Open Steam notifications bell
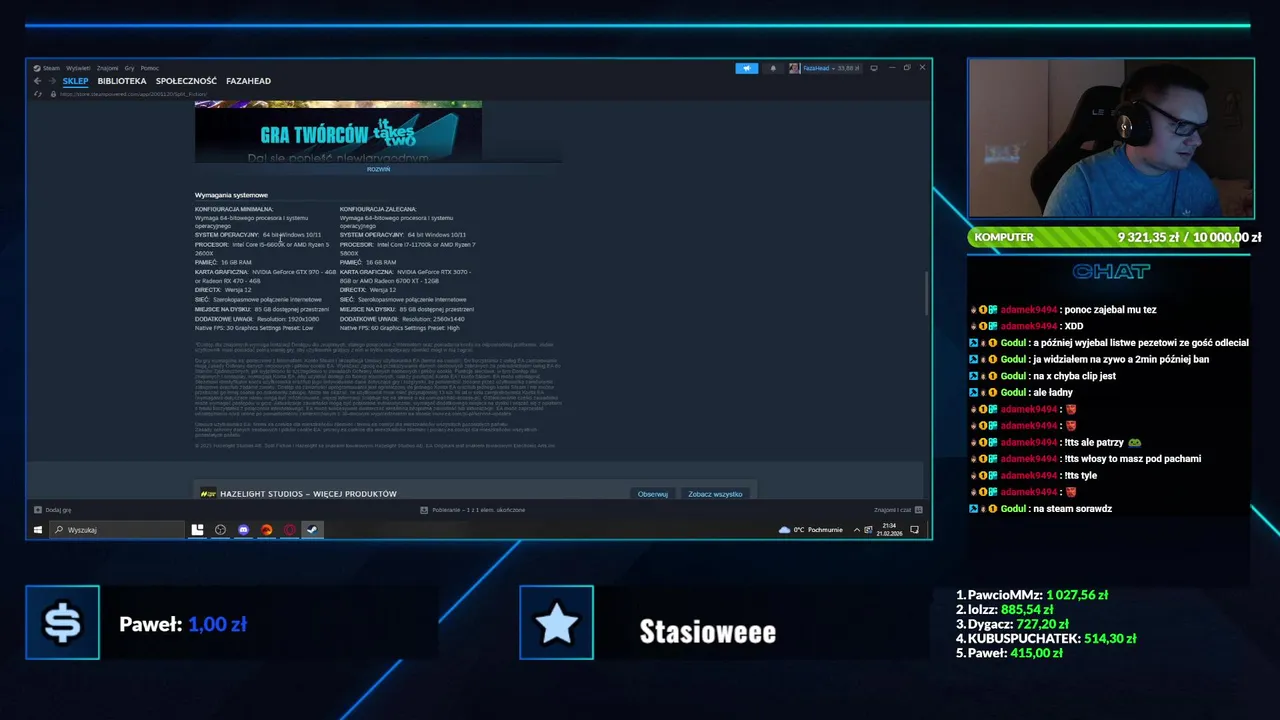The image size is (1280, 720). pos(772,68)
